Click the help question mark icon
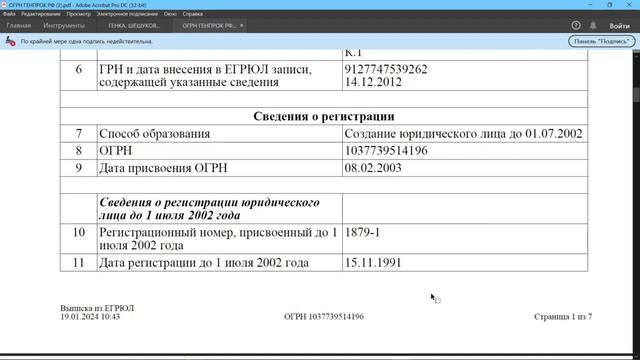Image resolution: width=640 pixels, height=360 pixels. click(576, 25)
